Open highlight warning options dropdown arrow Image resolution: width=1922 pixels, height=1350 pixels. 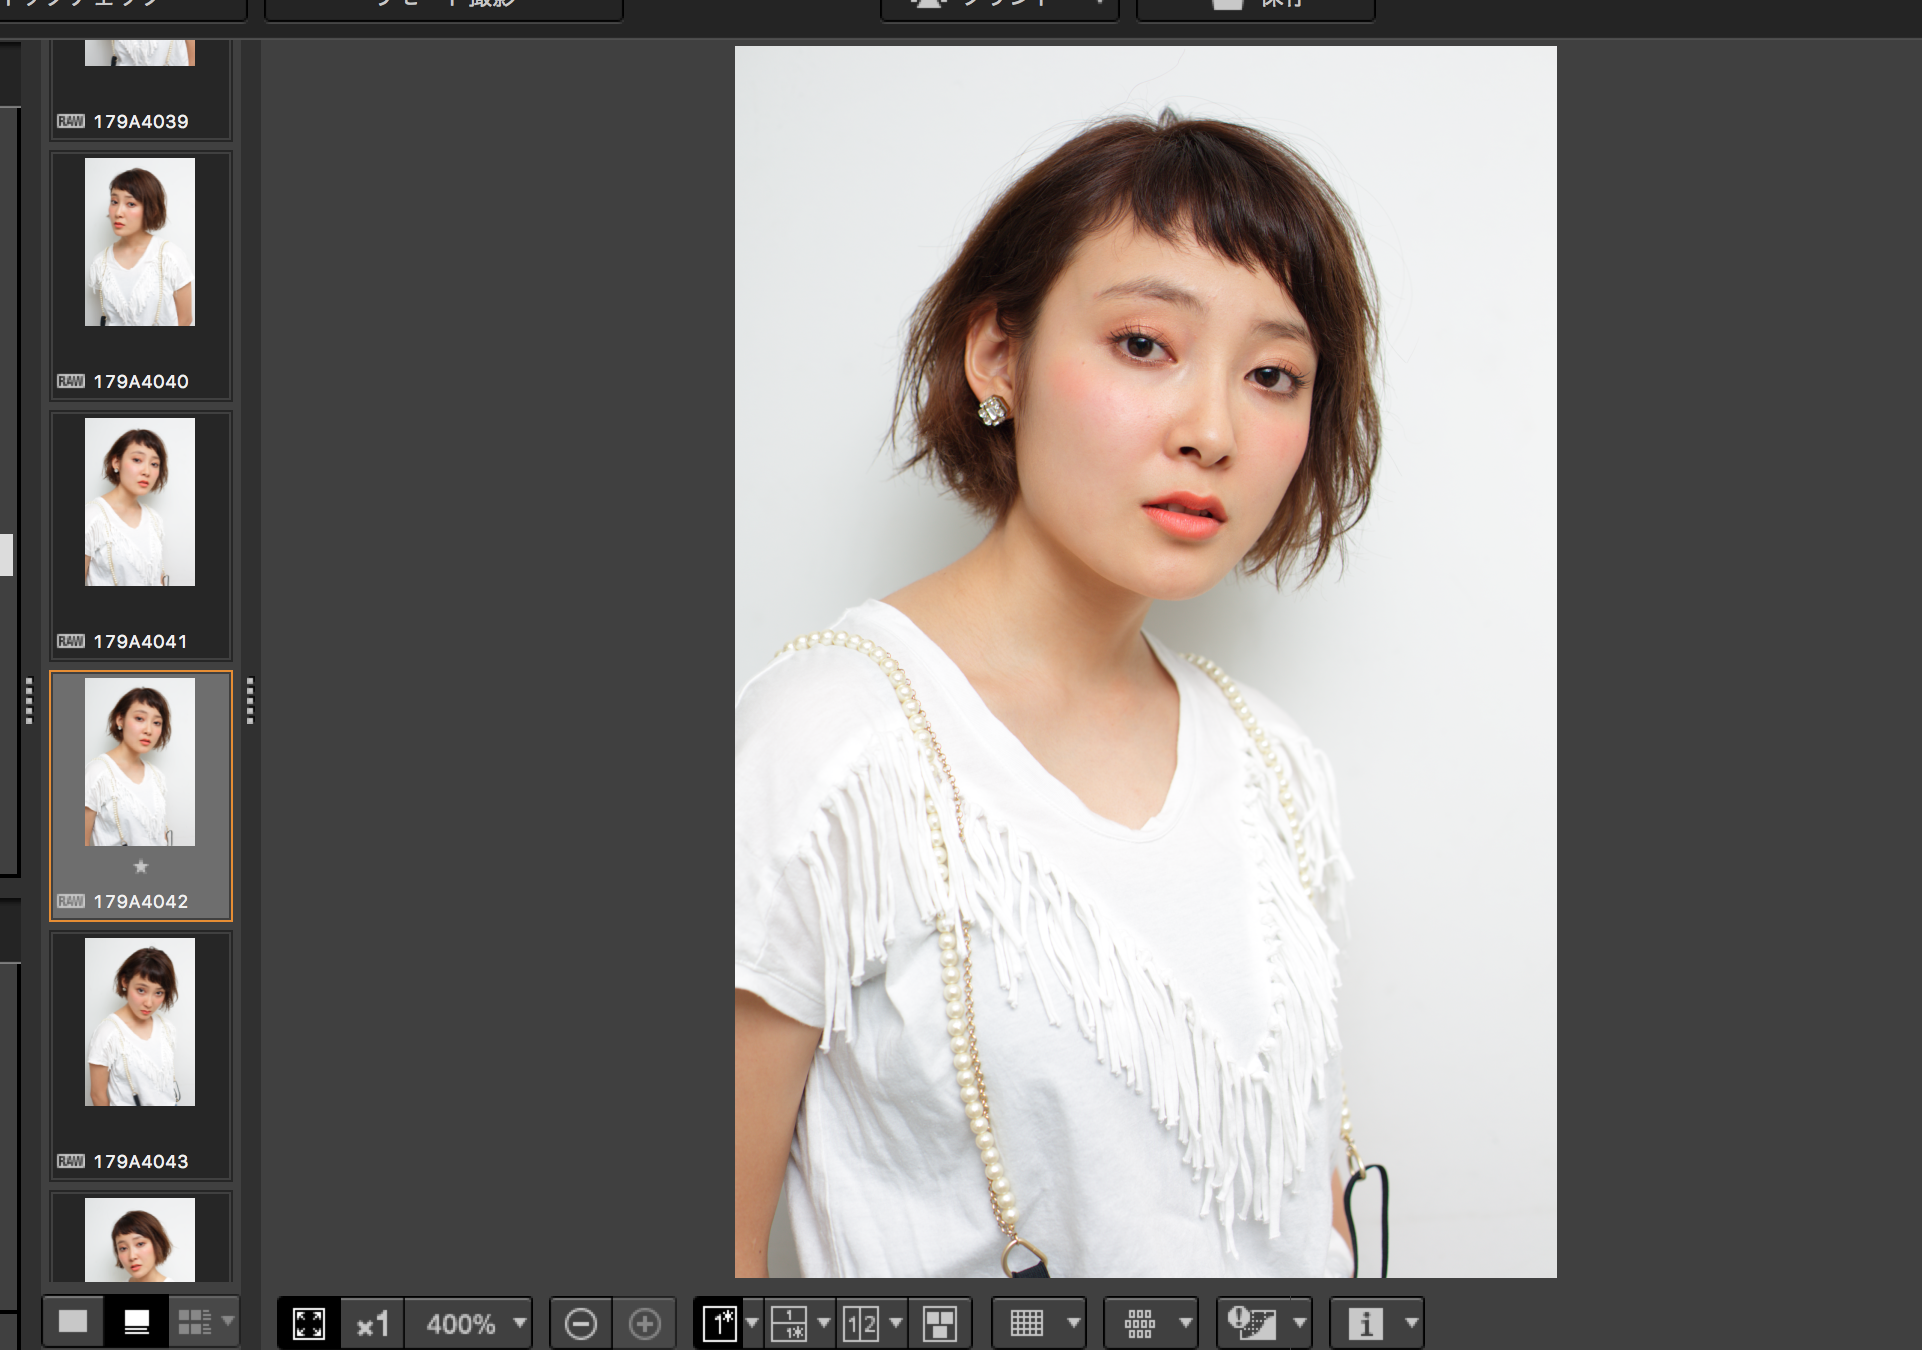coord(1300,1324)
